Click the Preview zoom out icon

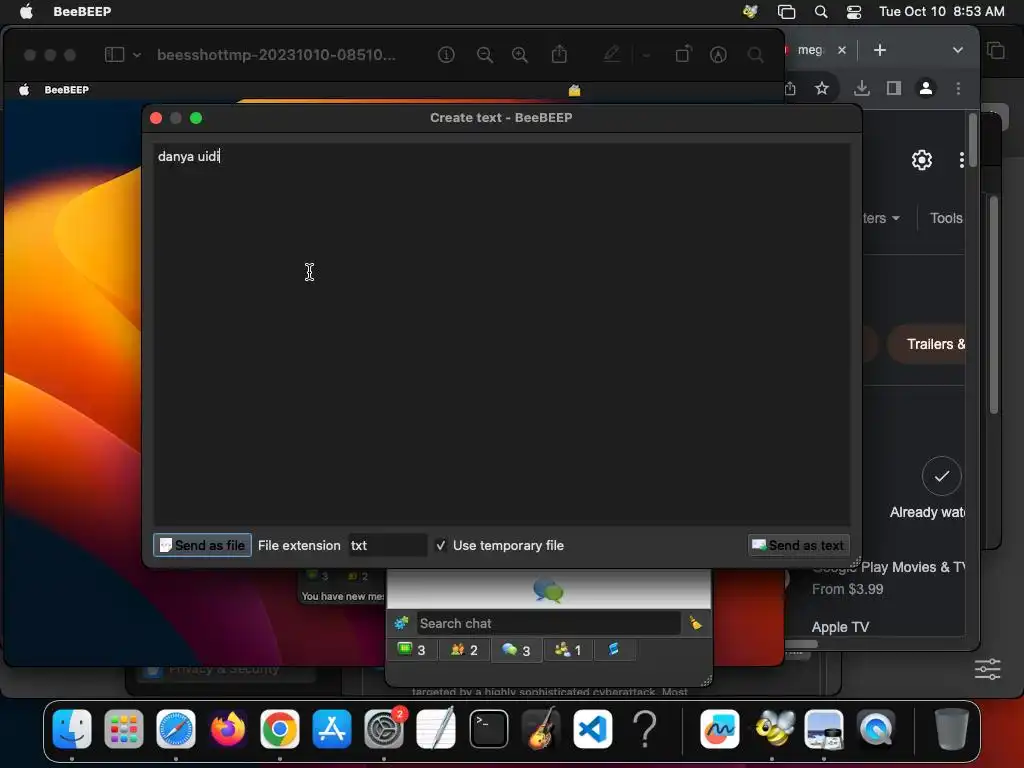coord(485,55)
